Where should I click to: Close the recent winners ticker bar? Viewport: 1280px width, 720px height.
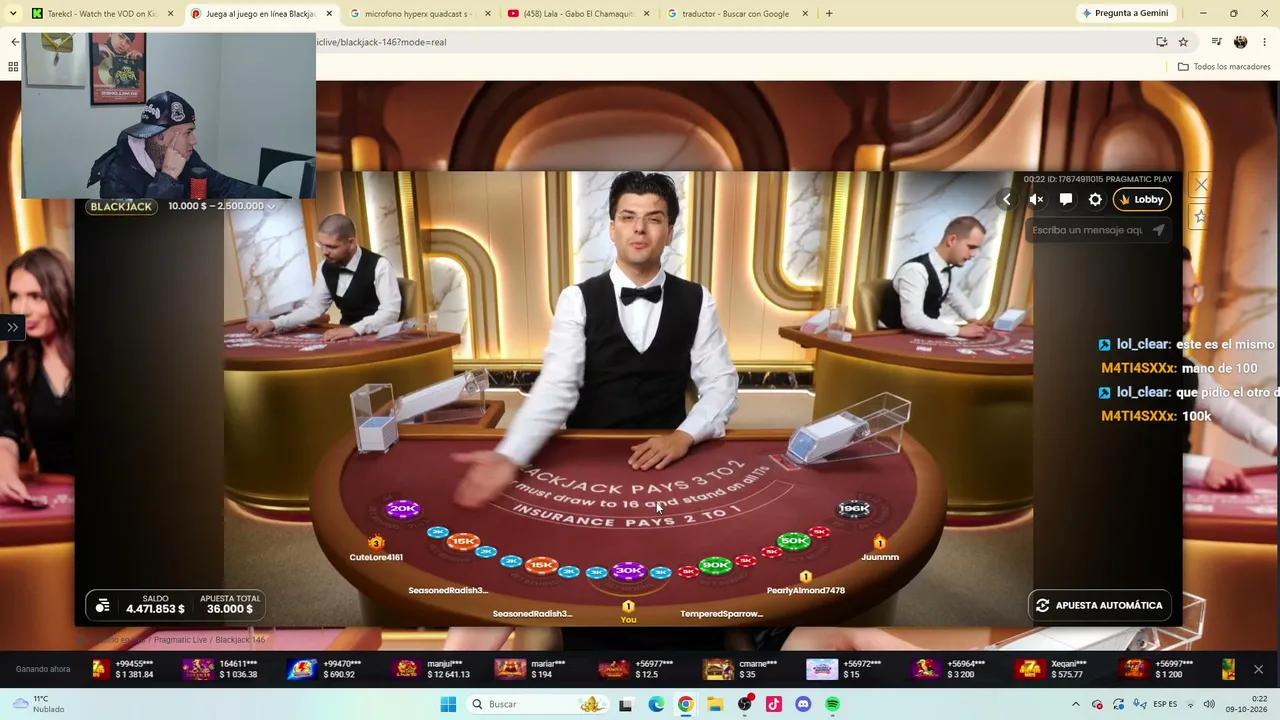(x=1258, y=669)
